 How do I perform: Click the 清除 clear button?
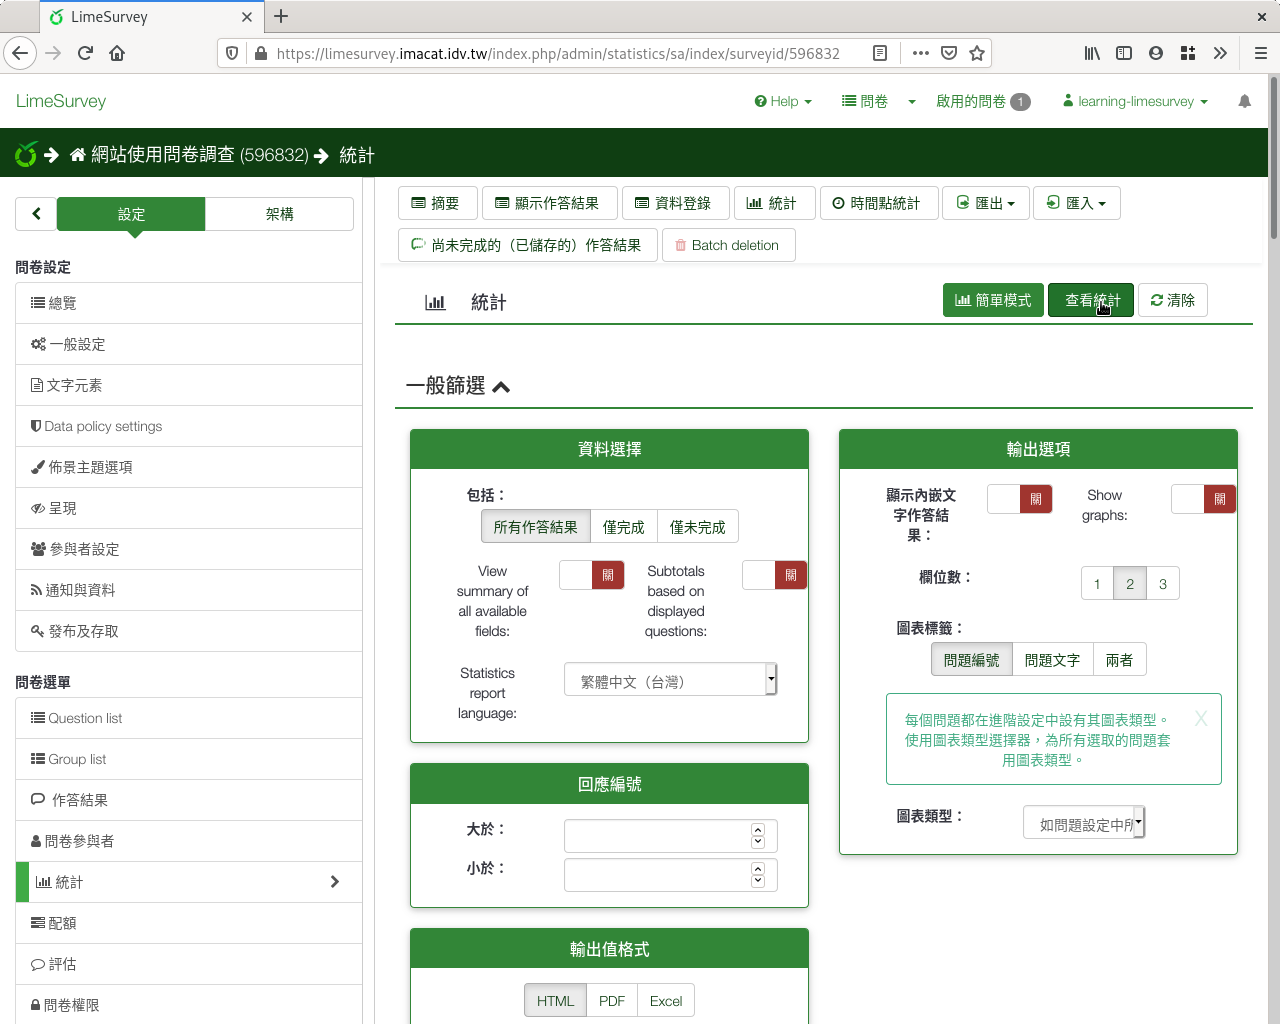(1172, 300)
